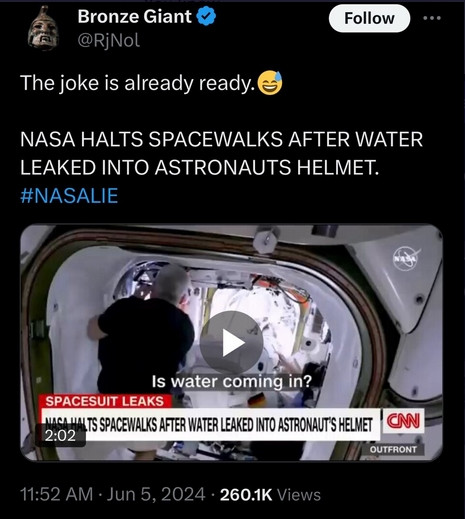This screenshot has height=519, width=465.
Task: Click the tweet text about NASA halting spacewalks
Action: (x=221, y=153)
